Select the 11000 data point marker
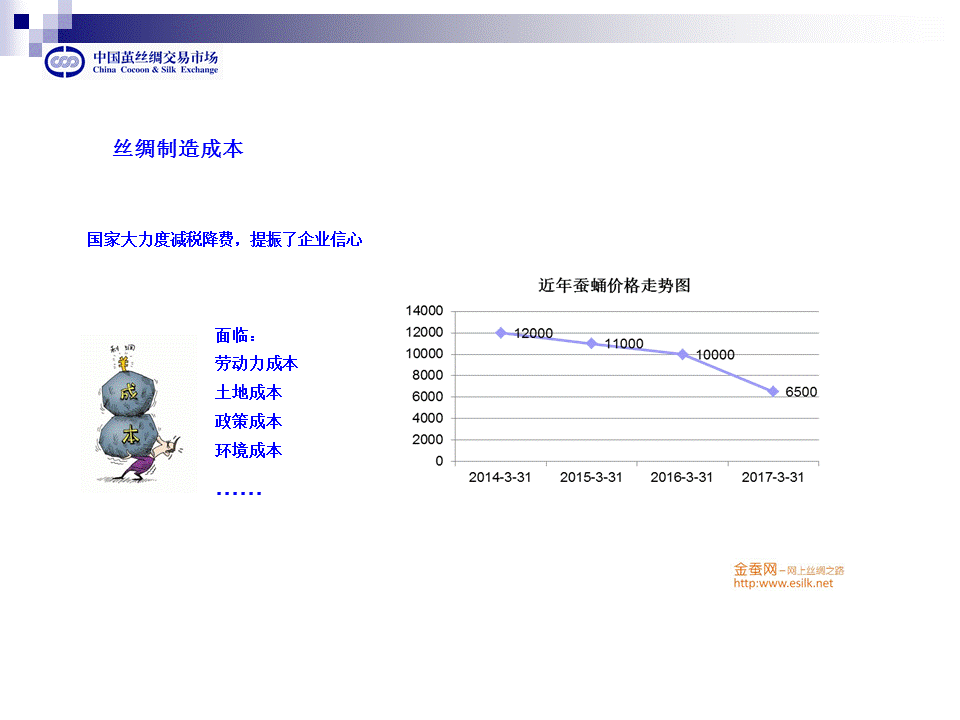 point(592,343)
